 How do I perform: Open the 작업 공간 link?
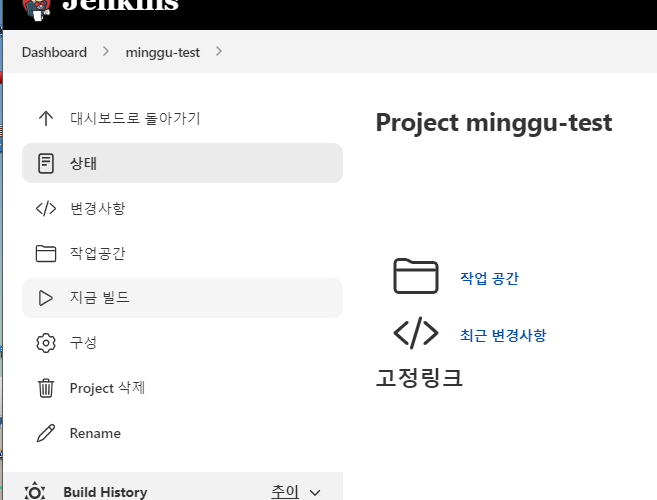coord(489,278)
